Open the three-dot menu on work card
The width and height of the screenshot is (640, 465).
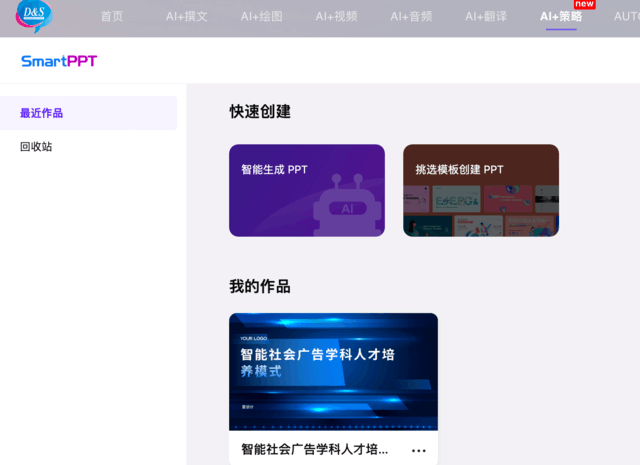click(419, 451)
